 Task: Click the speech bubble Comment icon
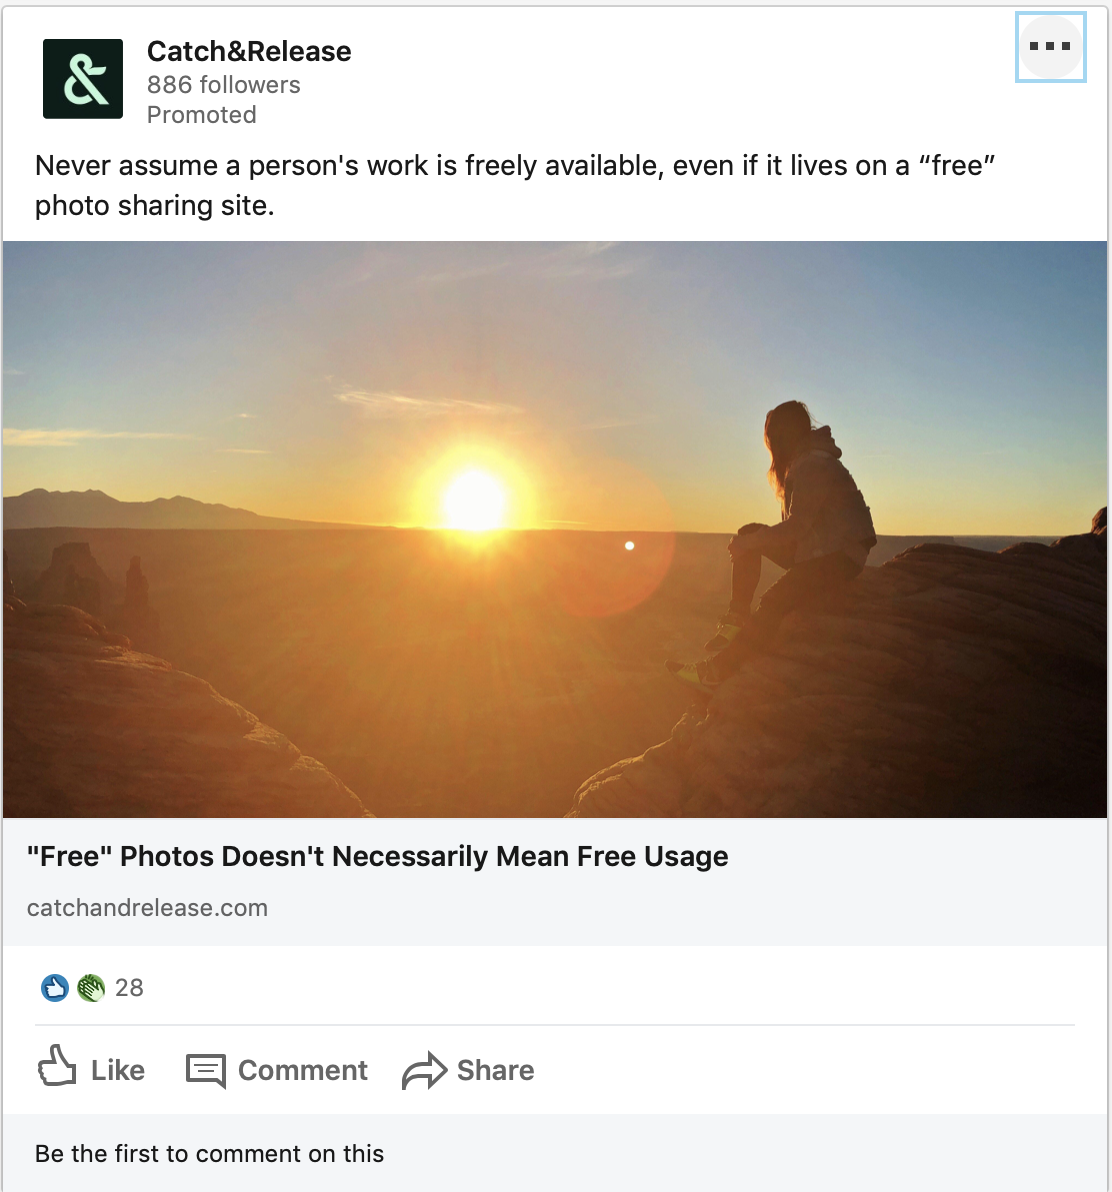(x=206, y=1070)
